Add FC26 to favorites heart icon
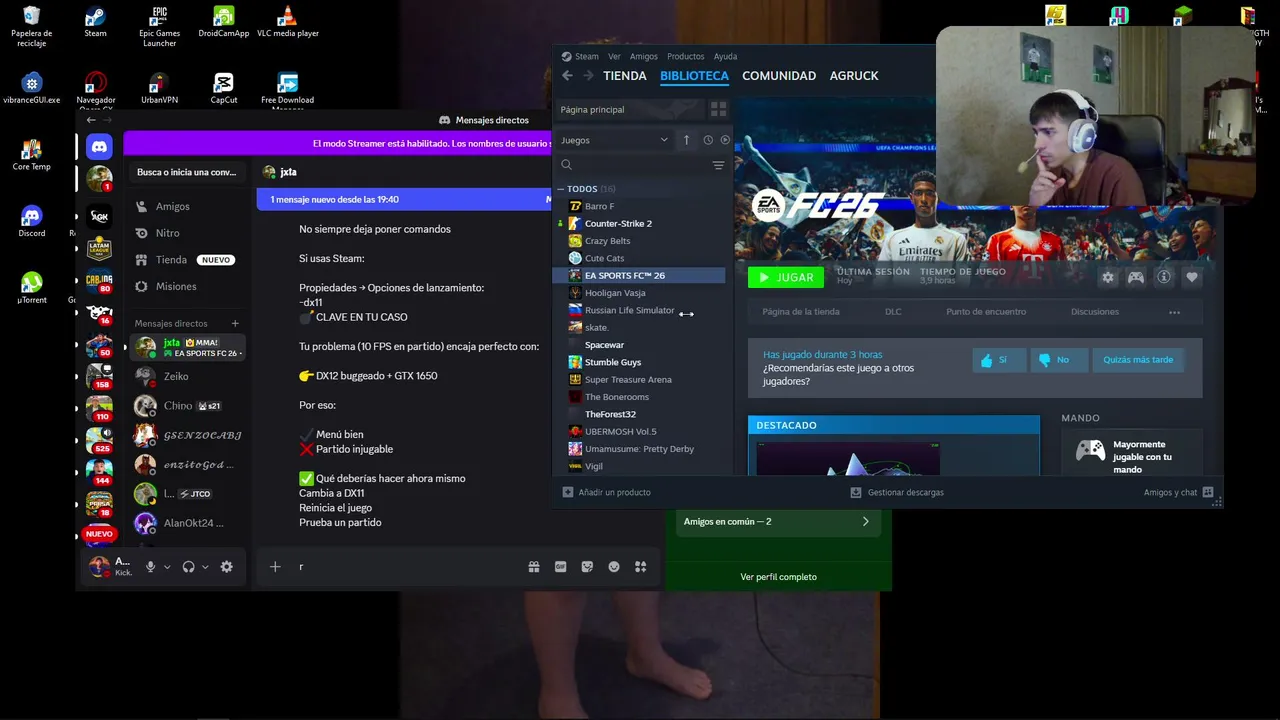Viewport: 1280px width, 720px height. click(1192, 277)
